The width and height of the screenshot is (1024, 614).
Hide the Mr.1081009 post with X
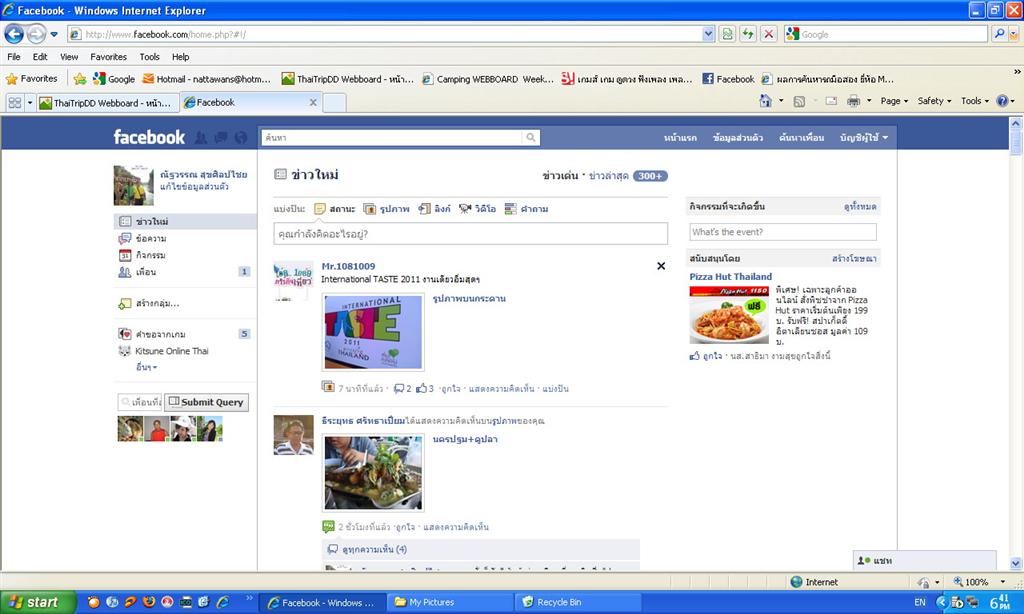point(660,266)
